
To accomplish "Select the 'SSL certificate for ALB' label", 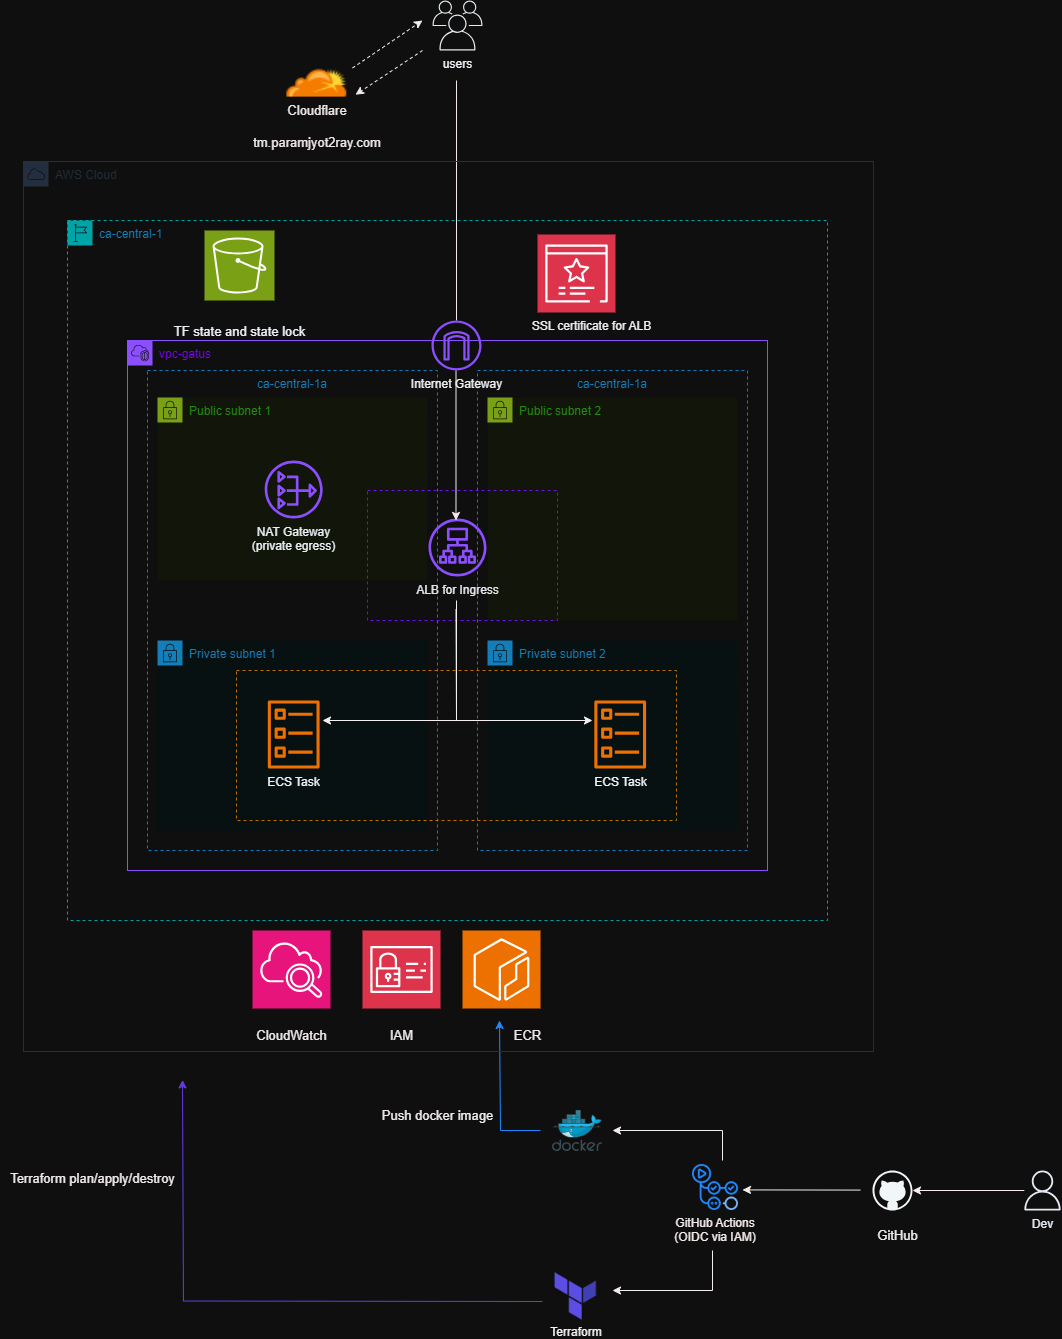I will point(591,326).
